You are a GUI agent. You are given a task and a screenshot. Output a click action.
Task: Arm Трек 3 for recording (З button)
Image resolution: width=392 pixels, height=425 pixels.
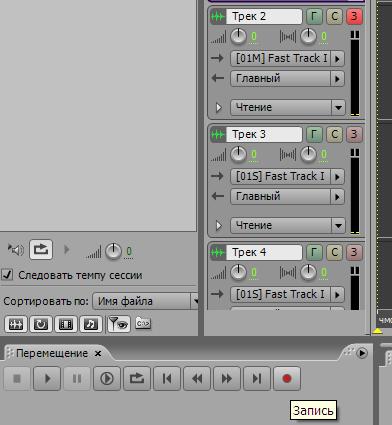(354, 134)
